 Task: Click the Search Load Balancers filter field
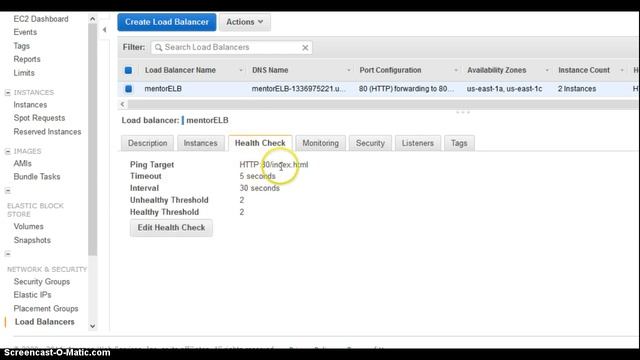231,47
